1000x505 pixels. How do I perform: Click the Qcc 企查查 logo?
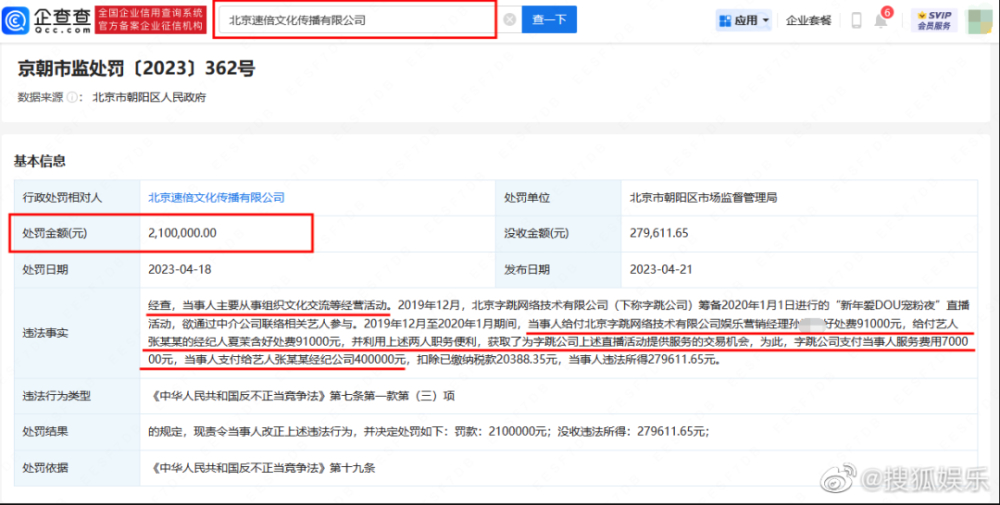(x=47, y=20)
